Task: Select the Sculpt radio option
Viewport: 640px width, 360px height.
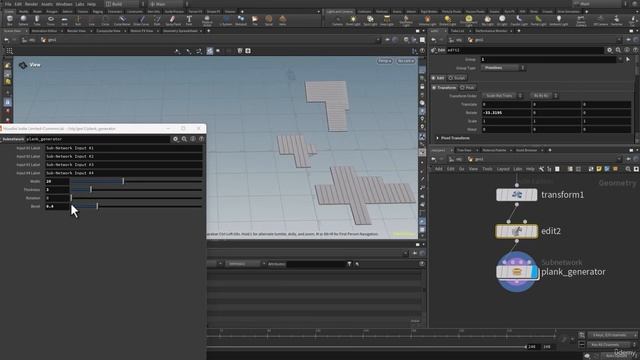Action: click(x=457, y=78)
